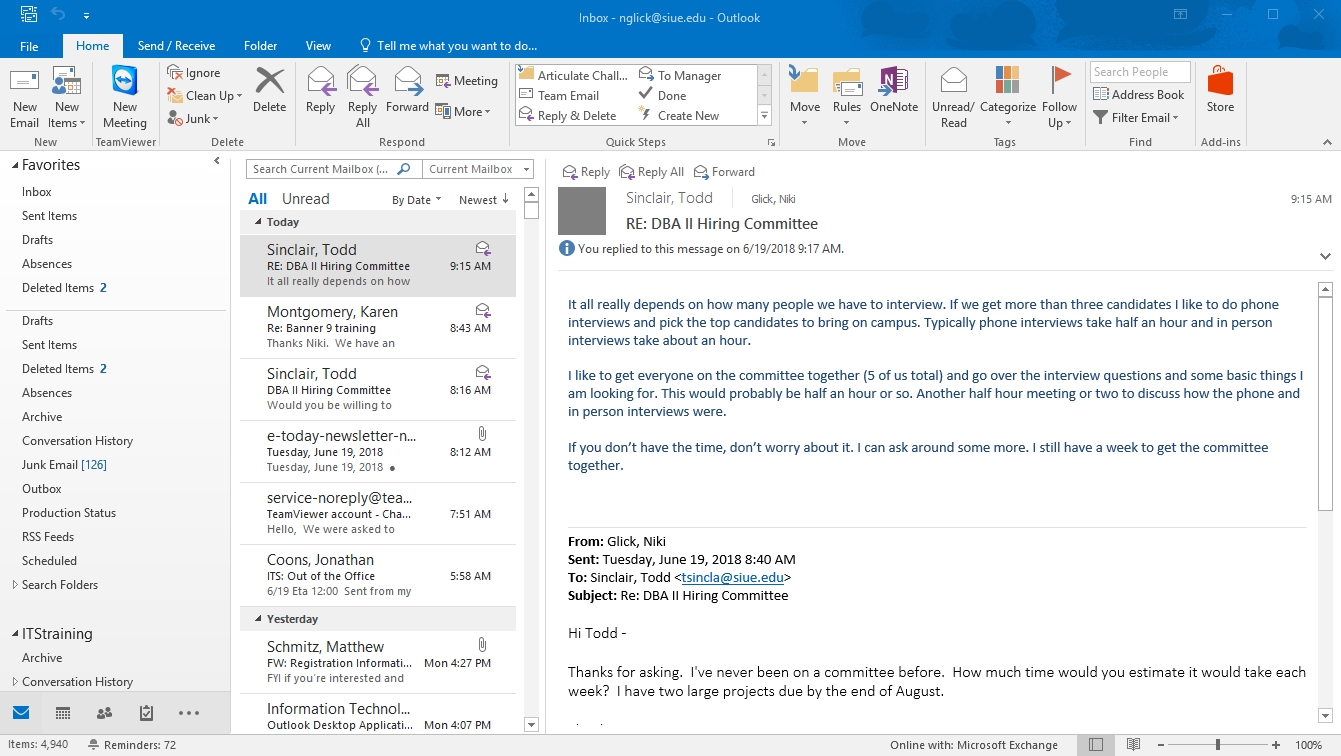Open the Send / Receive ribbon tab
The height and width of the screenshot is (756, 1341).
pos(176,46)
